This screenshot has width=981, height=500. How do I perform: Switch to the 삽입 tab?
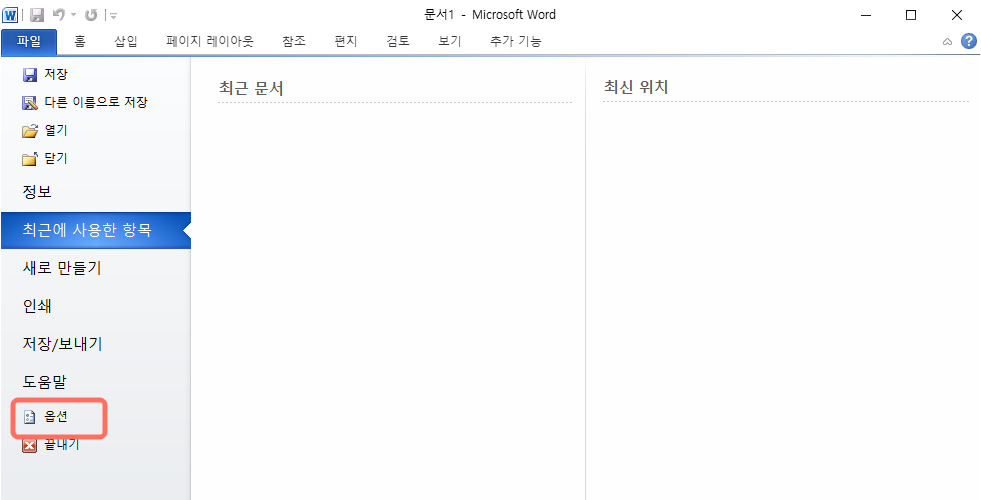[x=126, y=42]
